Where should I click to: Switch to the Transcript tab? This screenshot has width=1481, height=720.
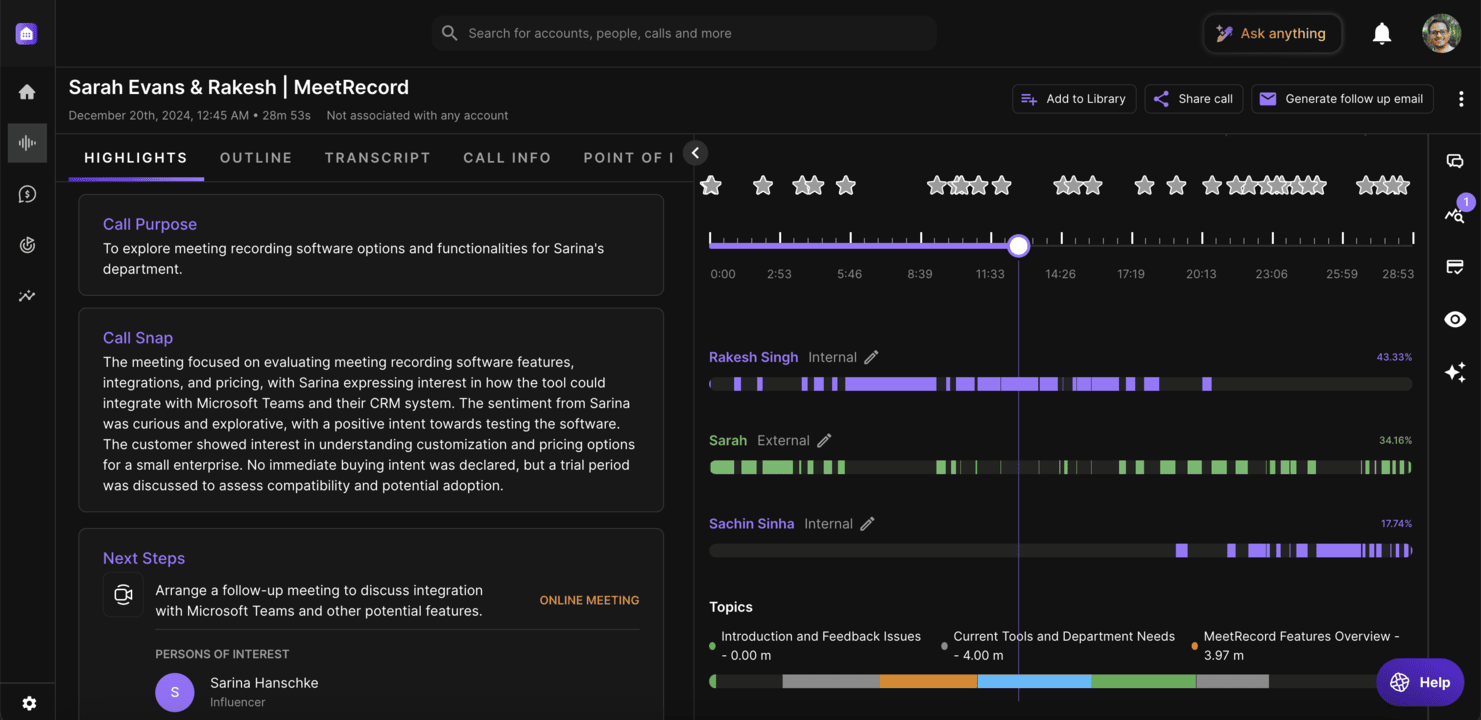point(377,158)
